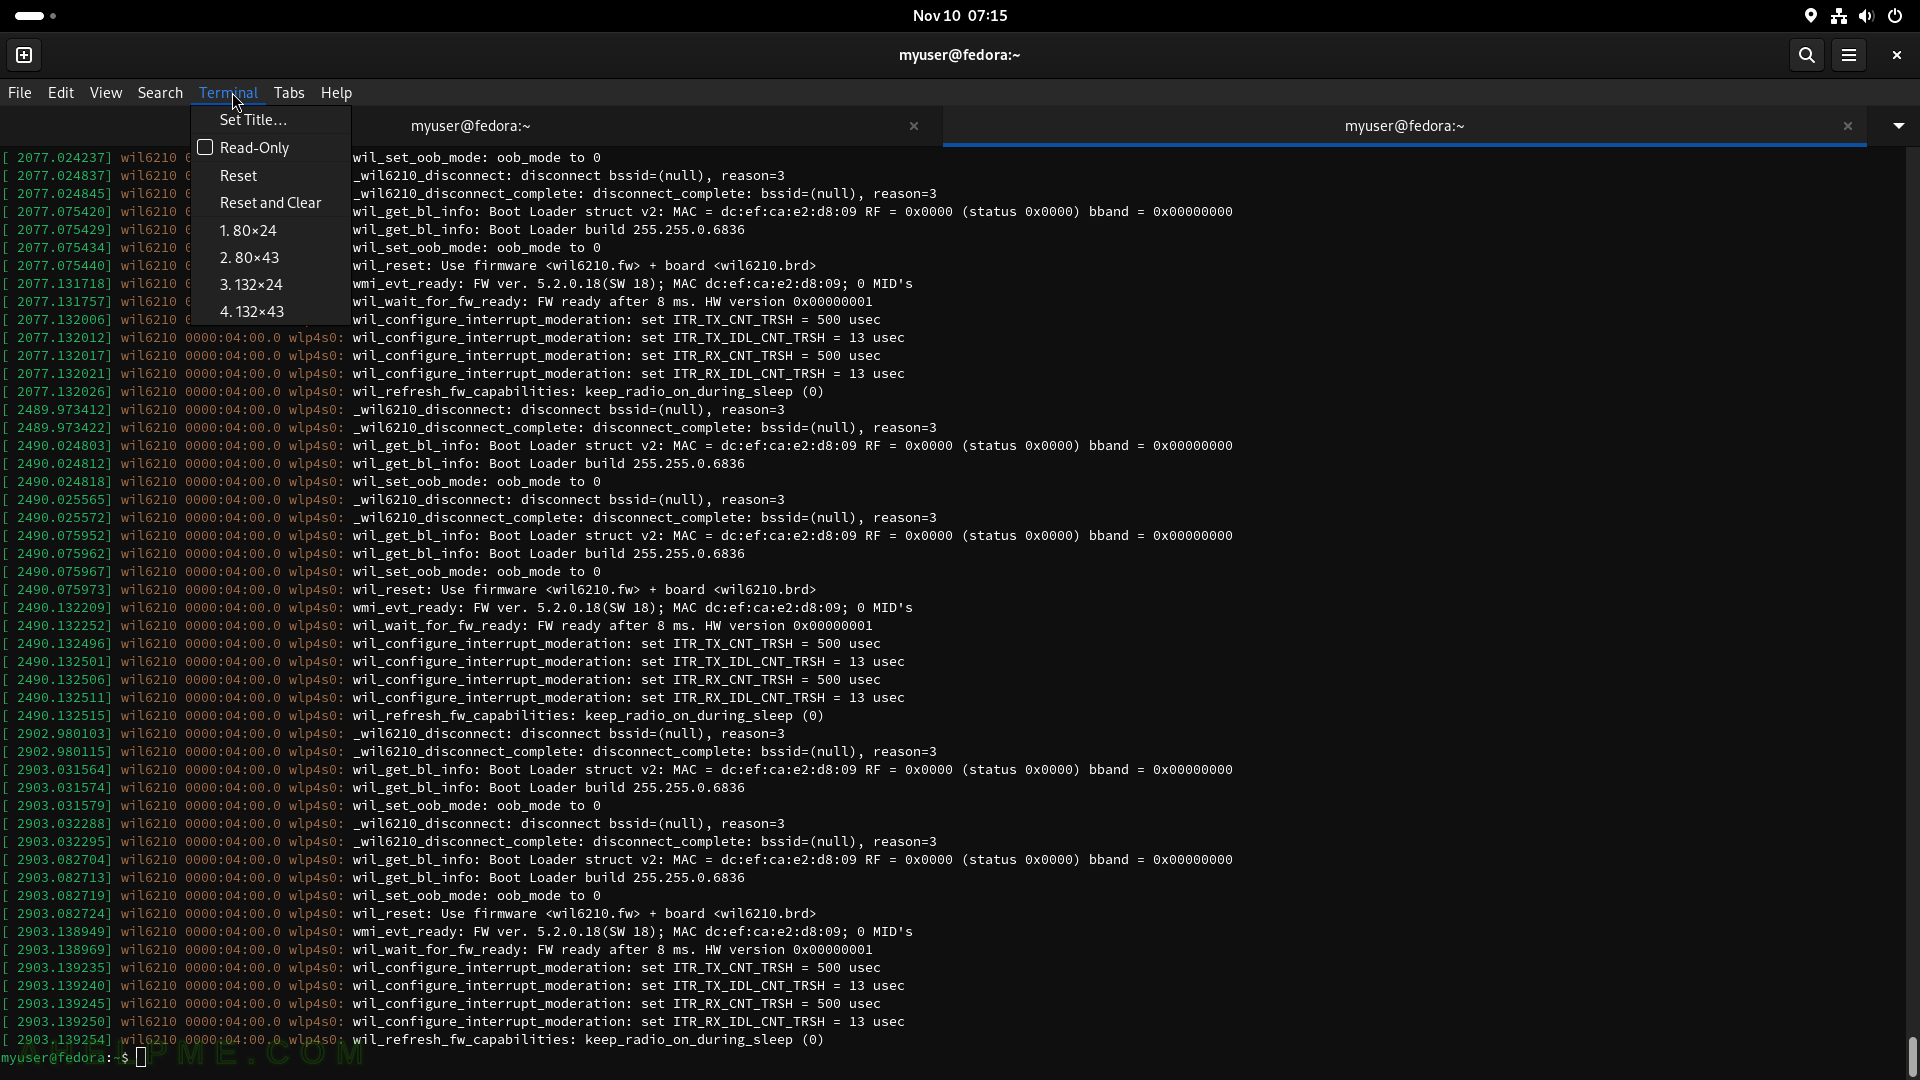Open the View menu
The image size is (1920, 1080).
tap(106, 93)
